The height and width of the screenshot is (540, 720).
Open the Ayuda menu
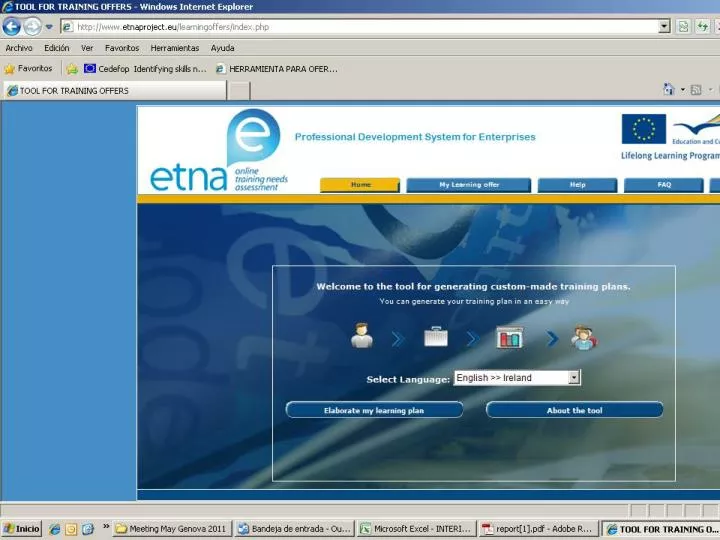(222, 48)
